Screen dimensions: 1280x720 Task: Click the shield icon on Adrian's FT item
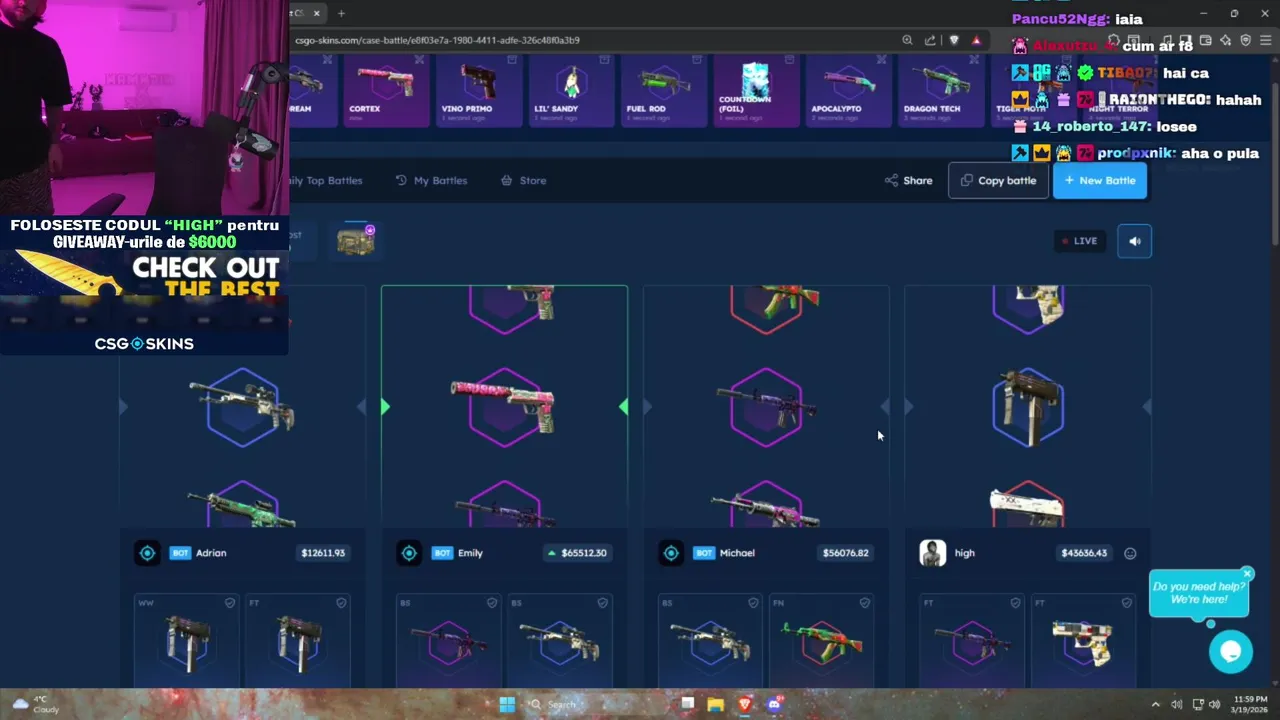tap(341, 603)
